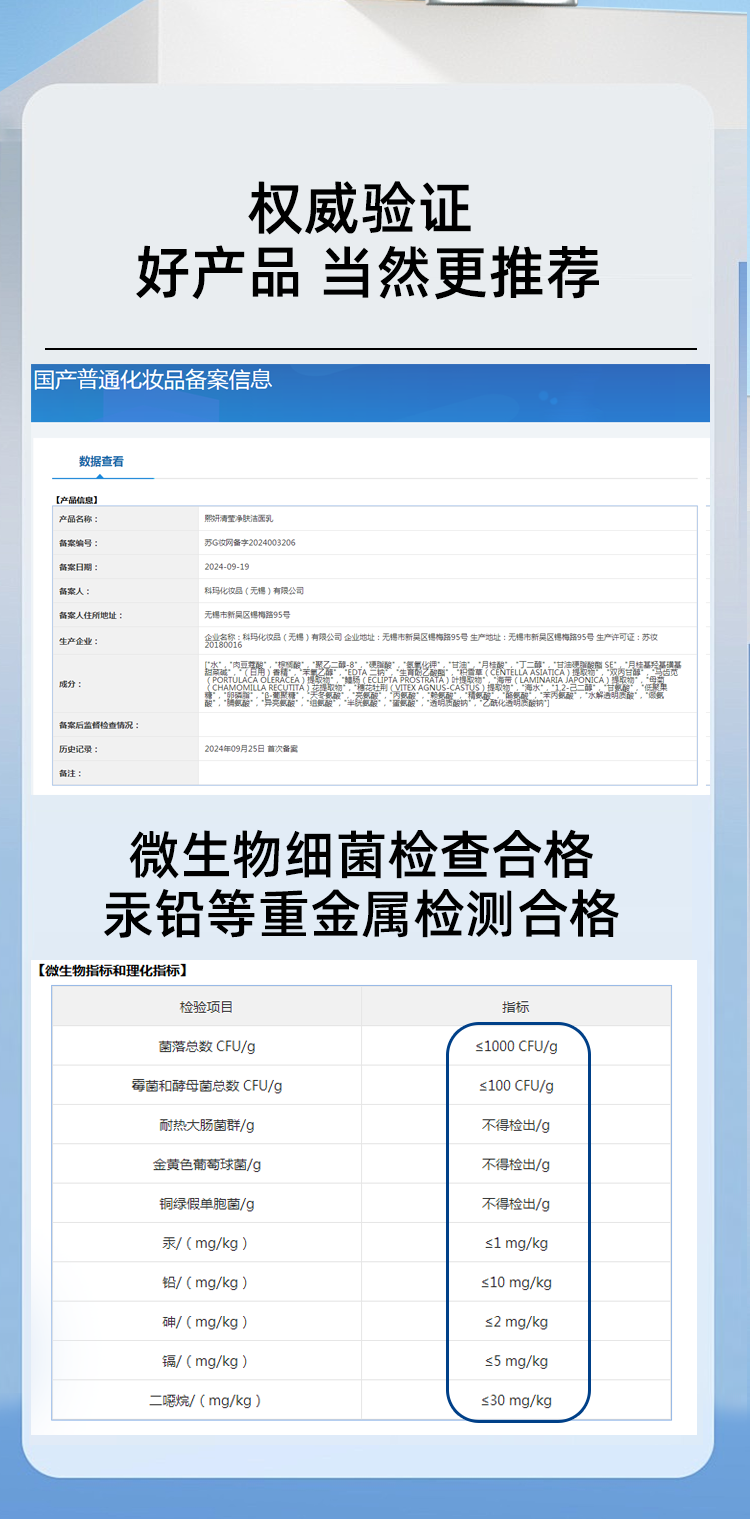Screen dimensions: 750x1519
Task: Click the 指标 column header
Action: pos(516,1007)
